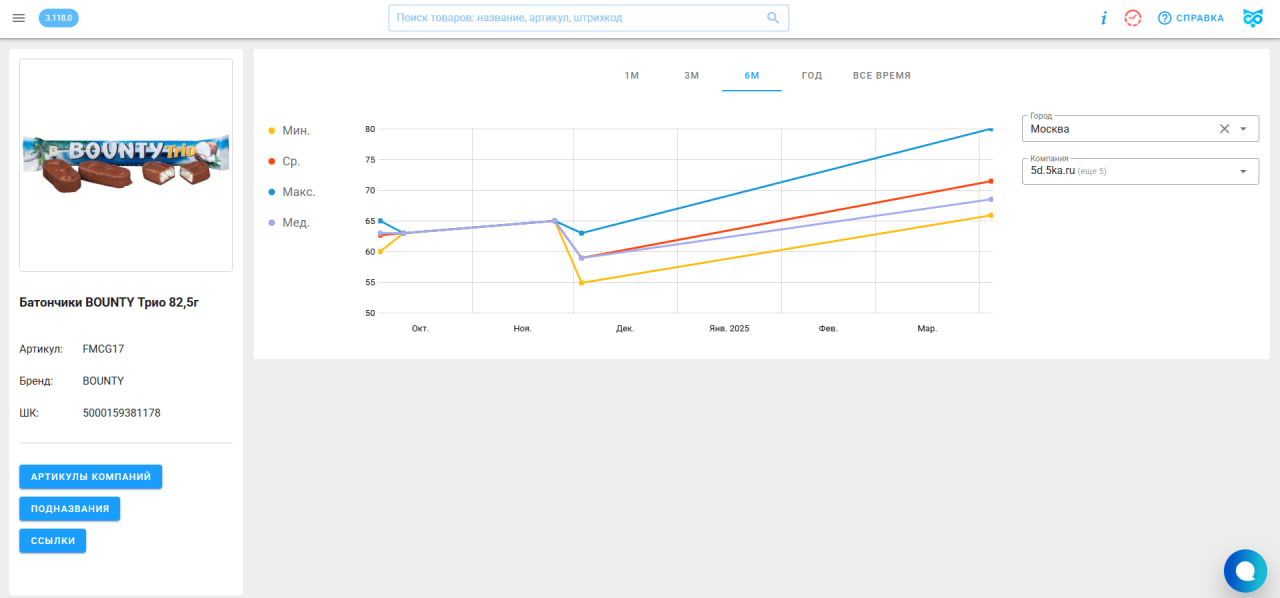Toggle the Макс. series in legend
This screenshot has width=1280, height=598.
[x=292, y=192]
